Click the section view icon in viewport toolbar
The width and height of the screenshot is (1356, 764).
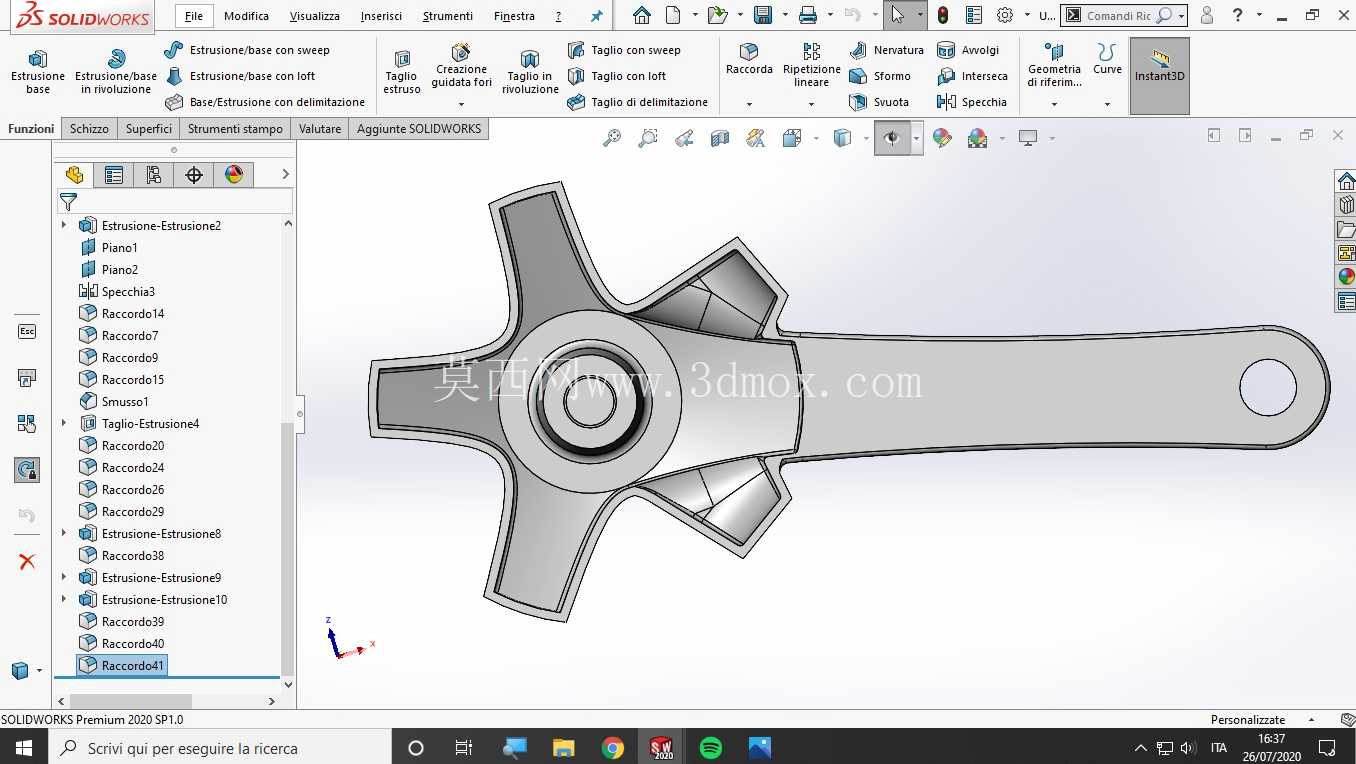point(720,138)
